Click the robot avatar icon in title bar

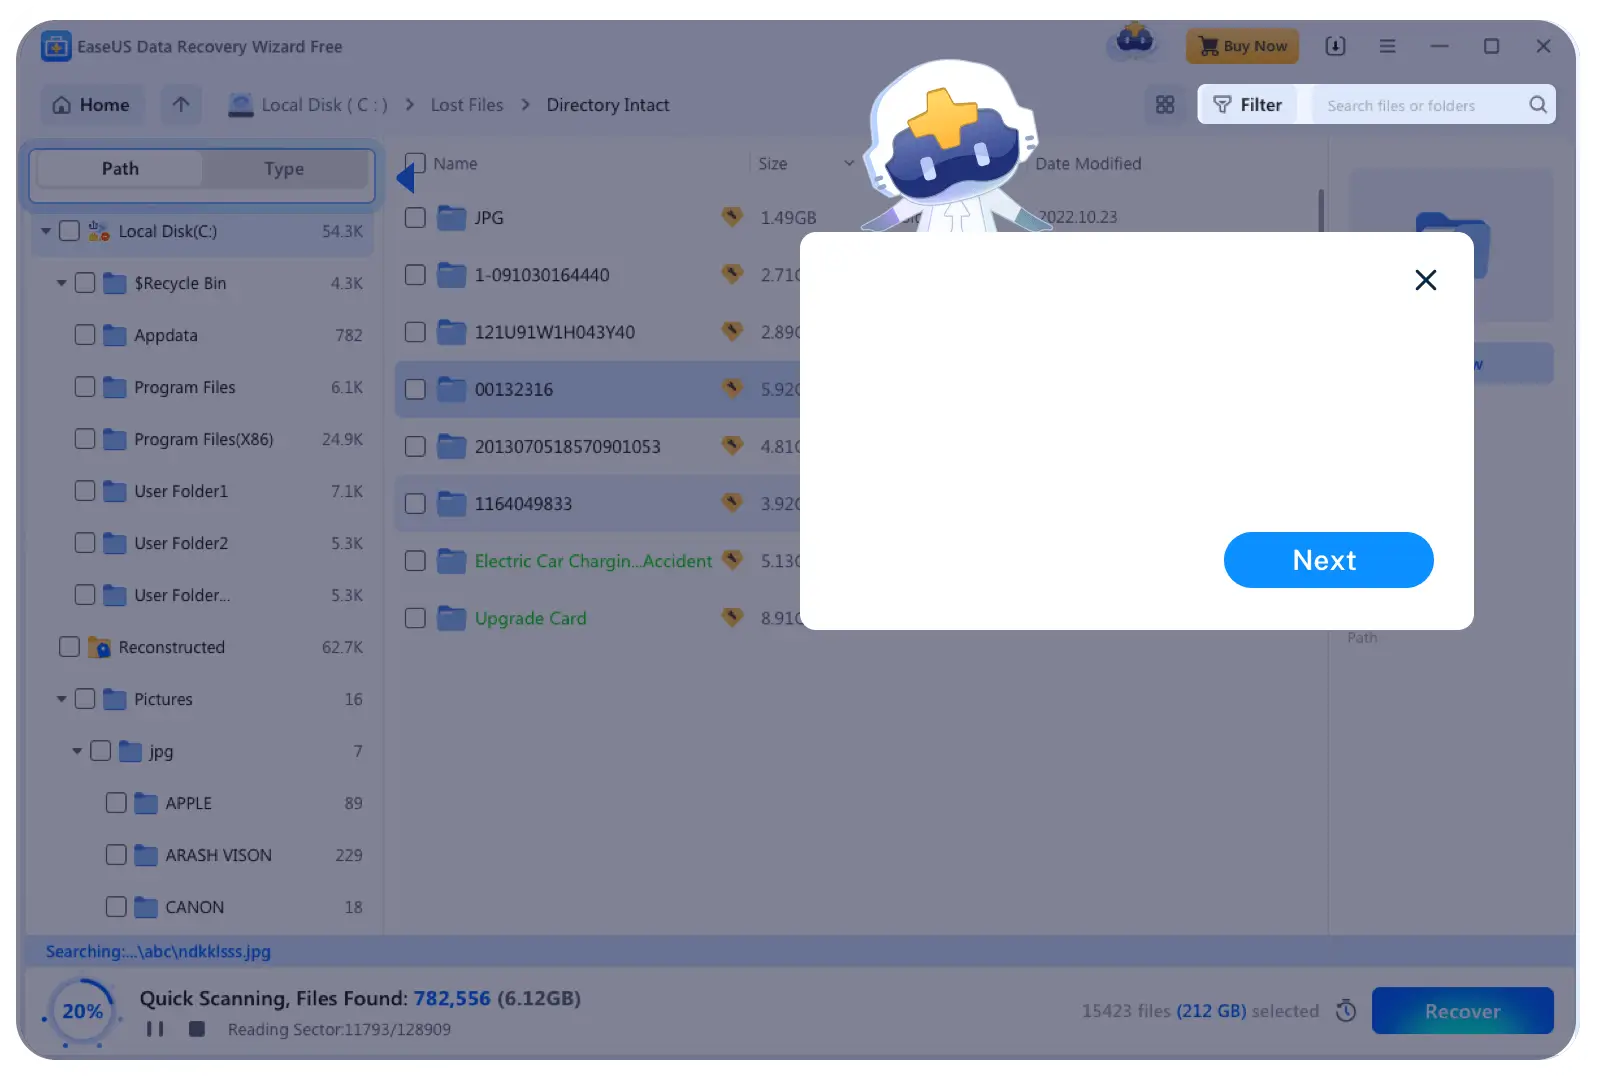pos(1135,42)
